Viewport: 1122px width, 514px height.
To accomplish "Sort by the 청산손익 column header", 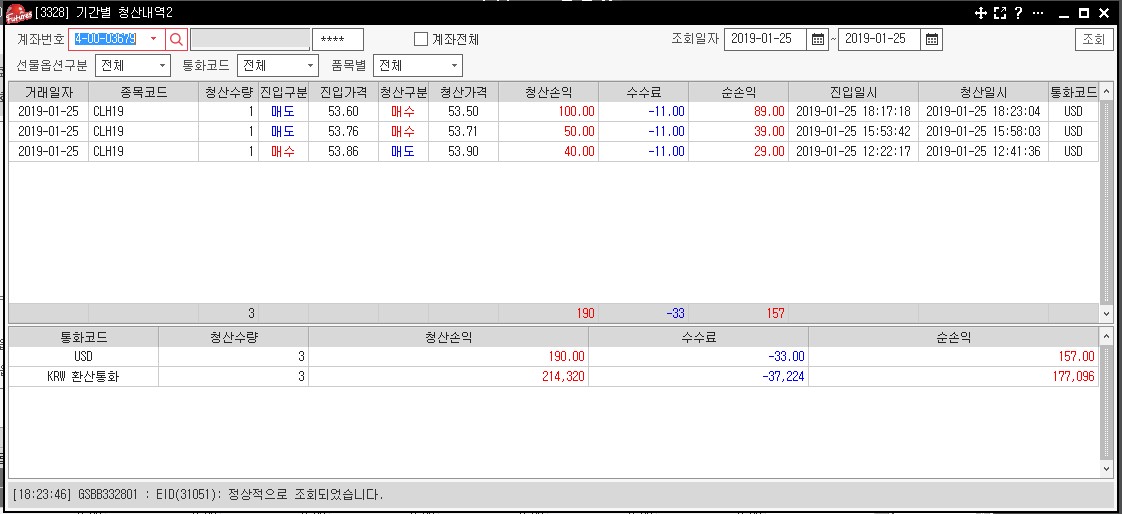I will (x=548, y=91).
